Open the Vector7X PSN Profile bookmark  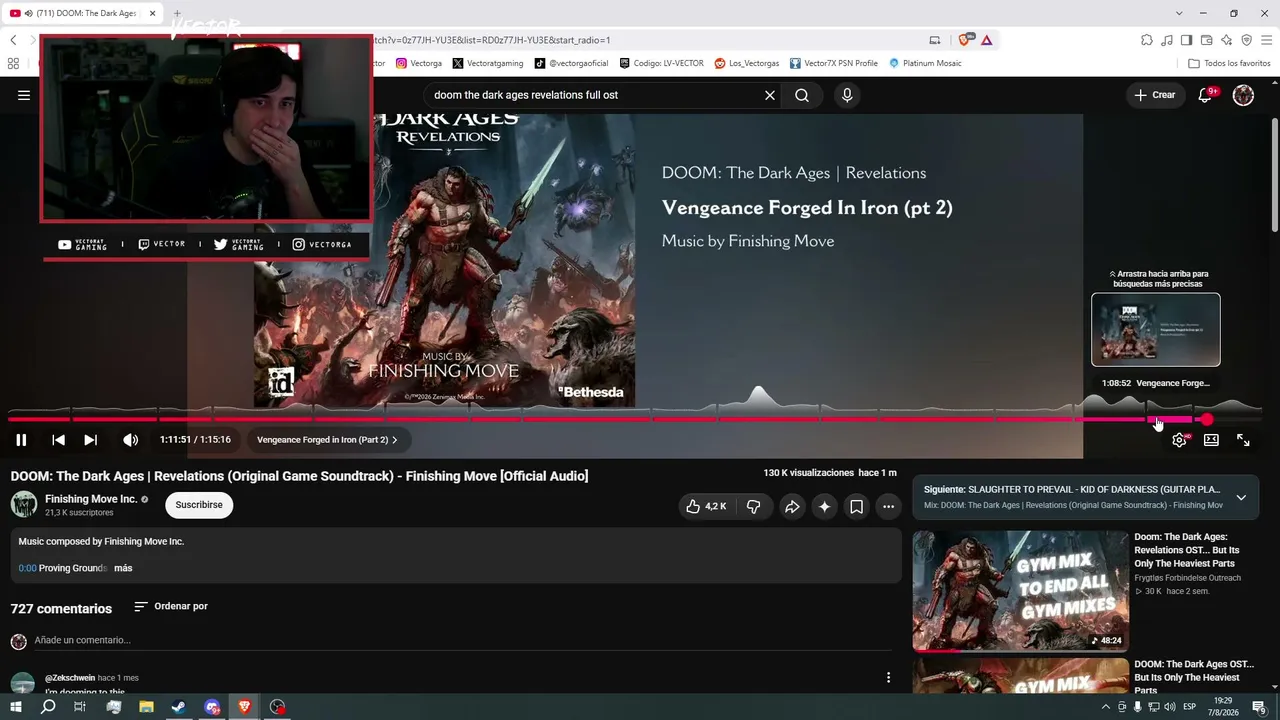pos(834,63)
